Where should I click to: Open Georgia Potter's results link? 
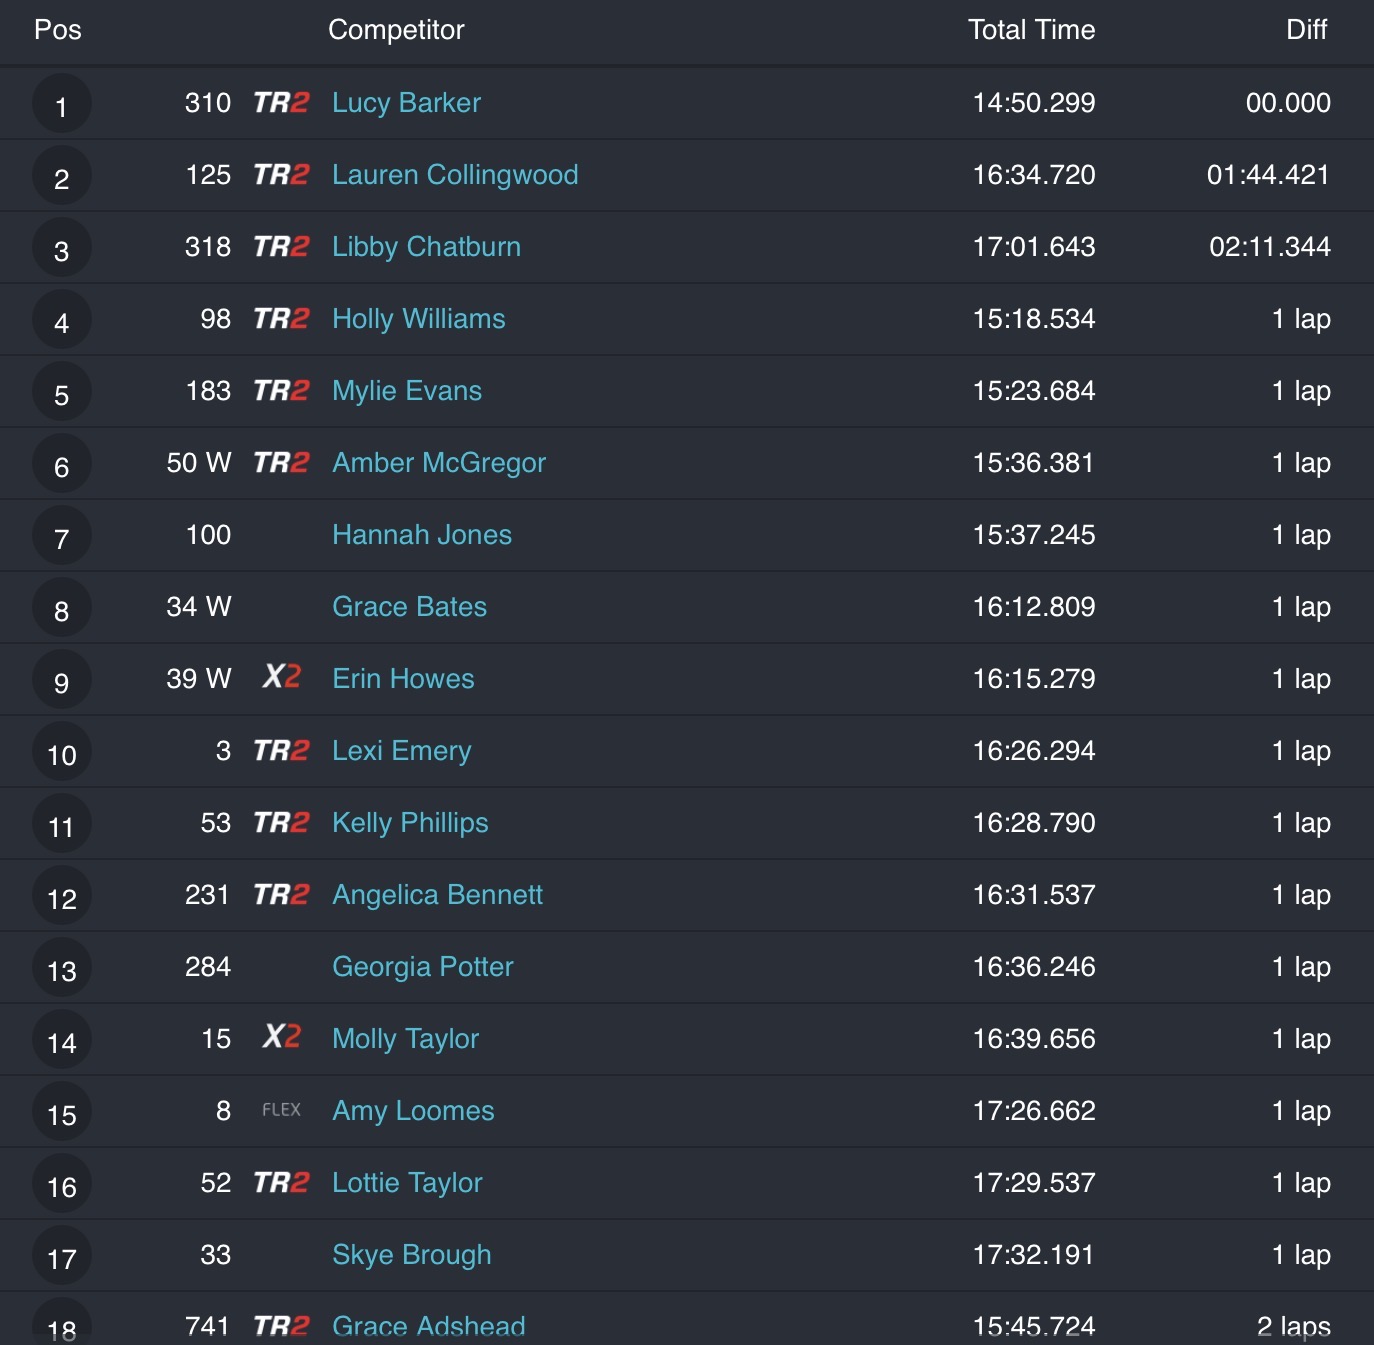pyautogui.click(x=422, y=967)
